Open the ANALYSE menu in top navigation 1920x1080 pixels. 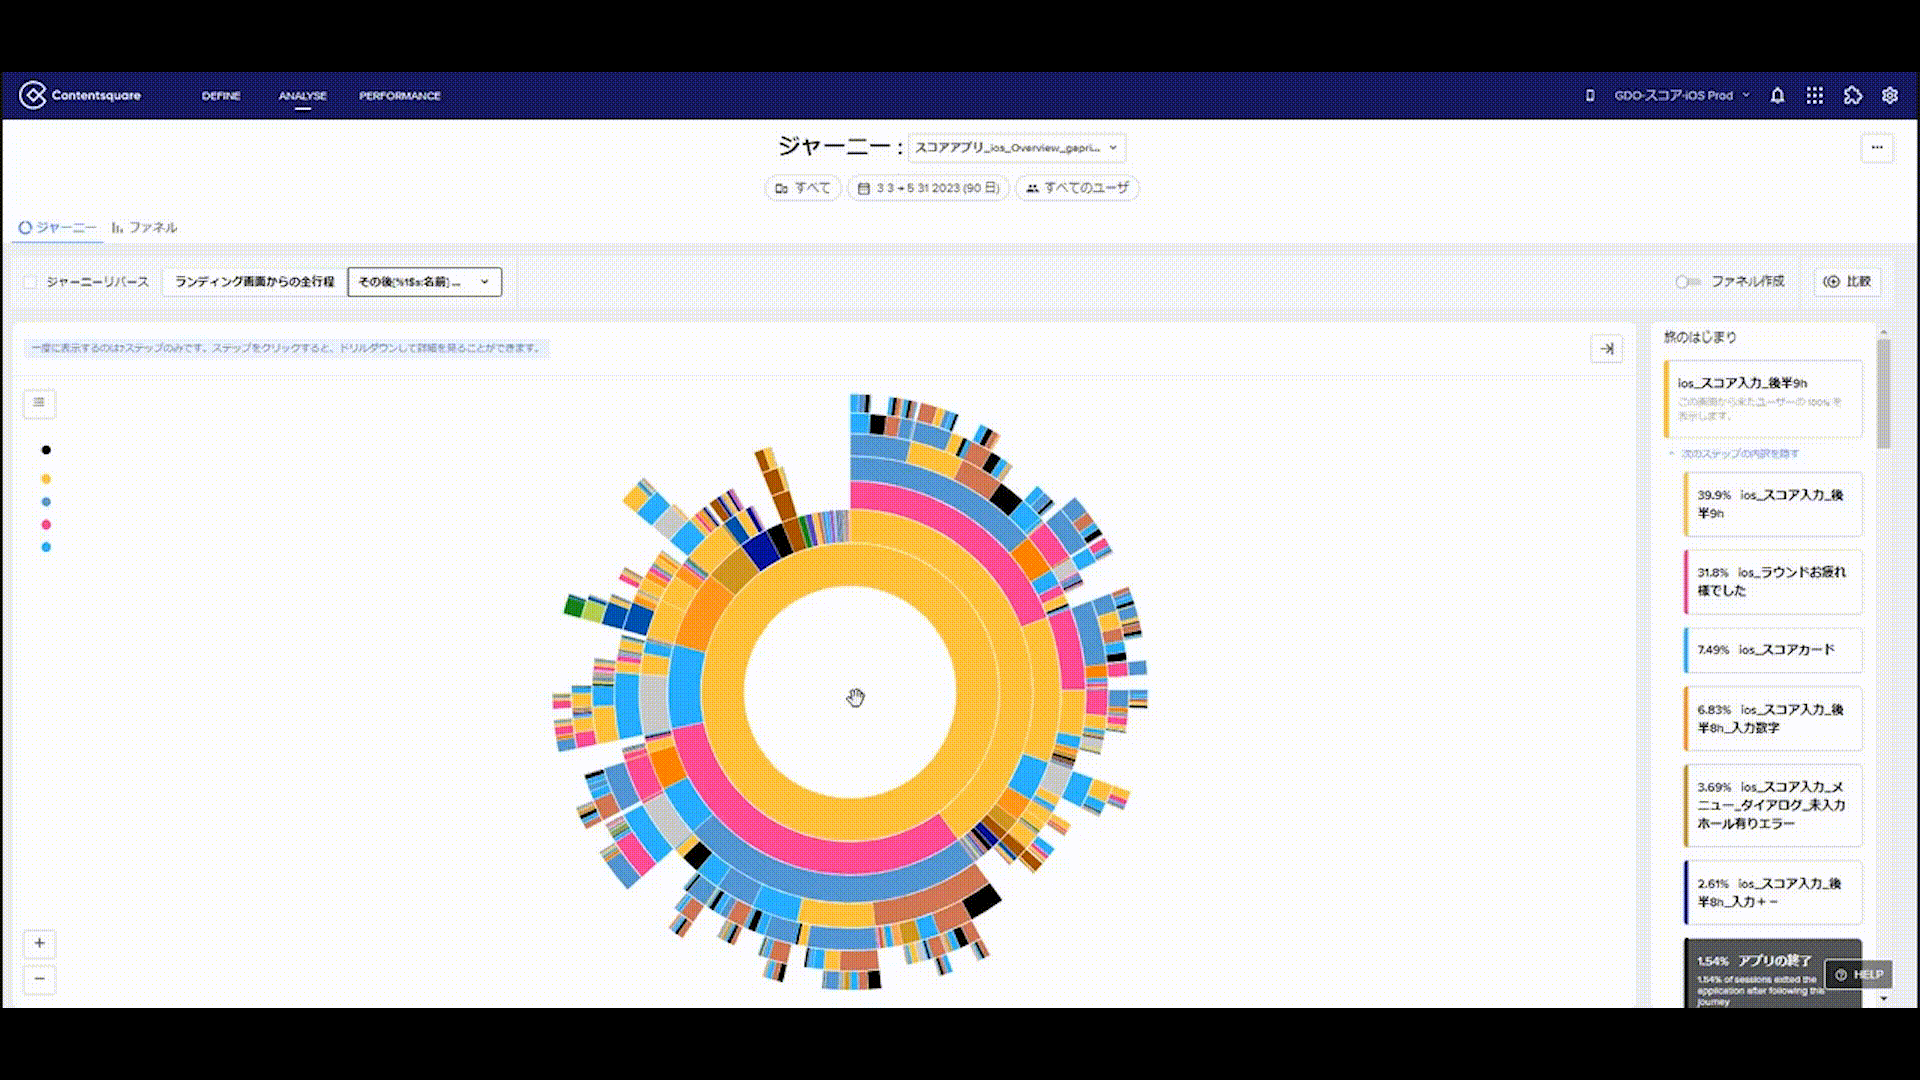pyautogui.click(x=302, y=95)
